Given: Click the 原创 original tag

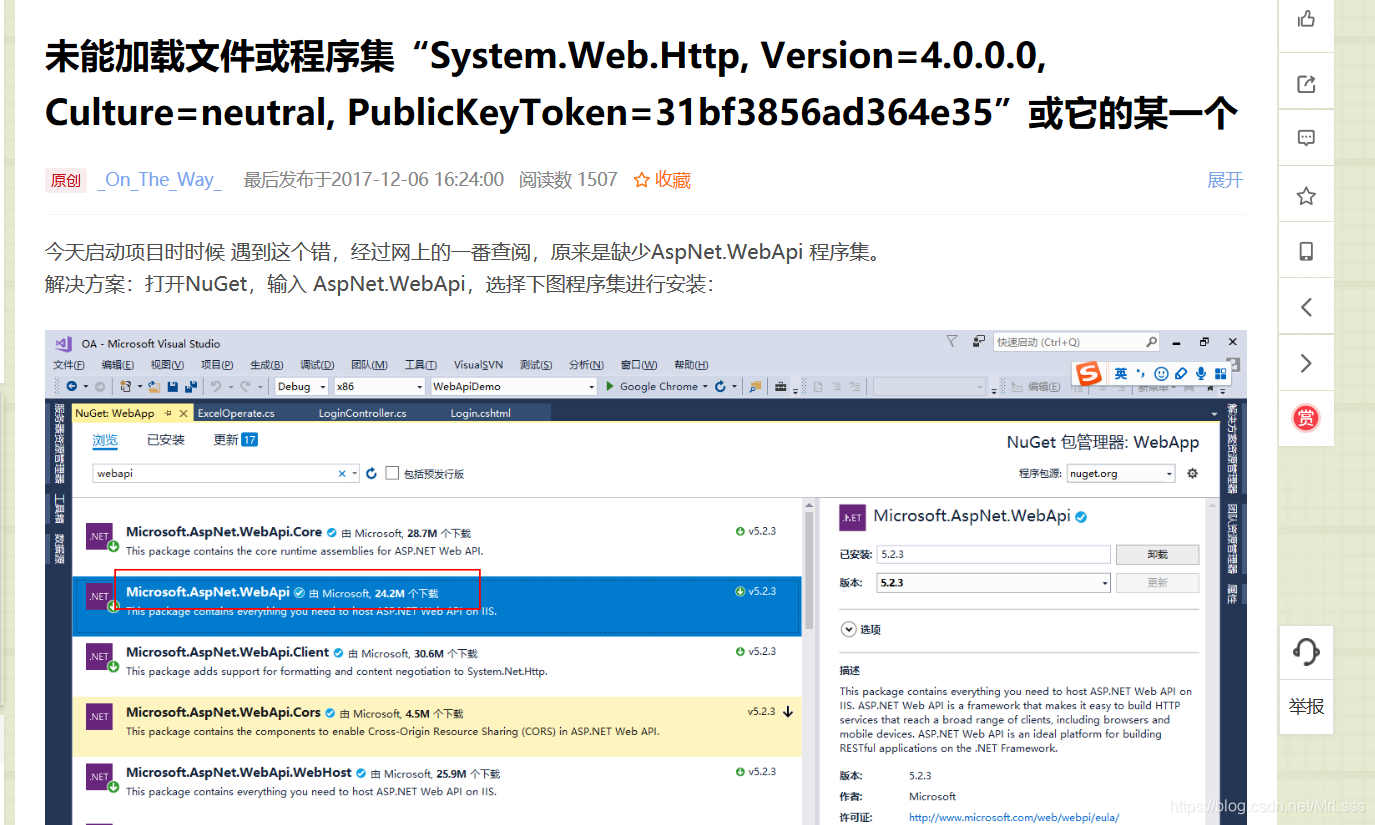Looking at the screenshot, I should tap(66, 181).
